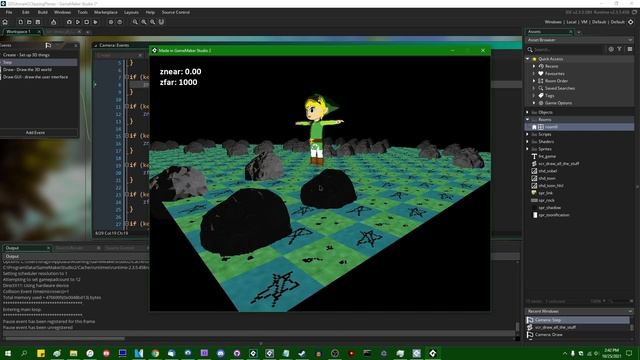640x360 pixels.
Task: Click the target manager icon top right
Action: click(x=631, y=22)
